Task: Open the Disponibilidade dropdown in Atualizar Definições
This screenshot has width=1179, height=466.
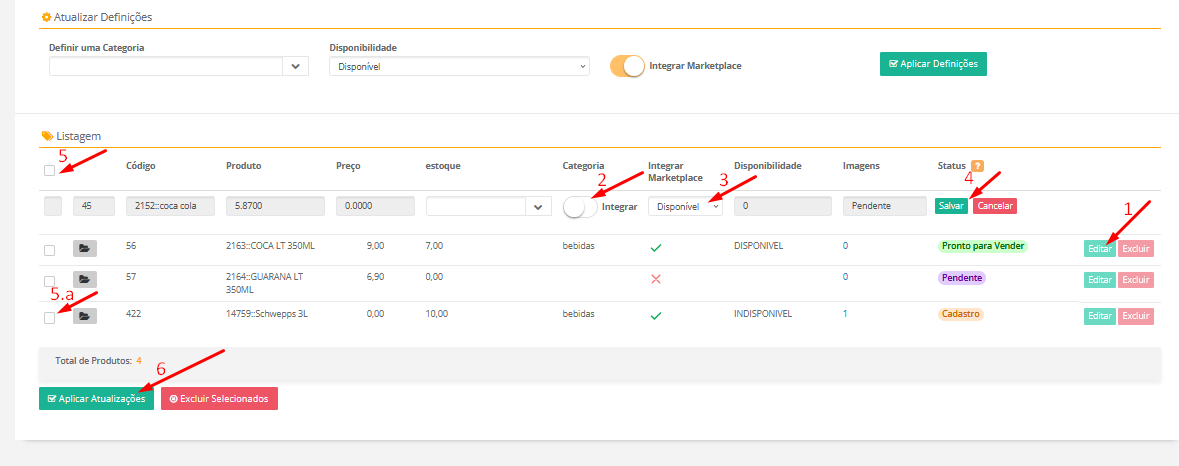Action: click(x=459, y=67)
